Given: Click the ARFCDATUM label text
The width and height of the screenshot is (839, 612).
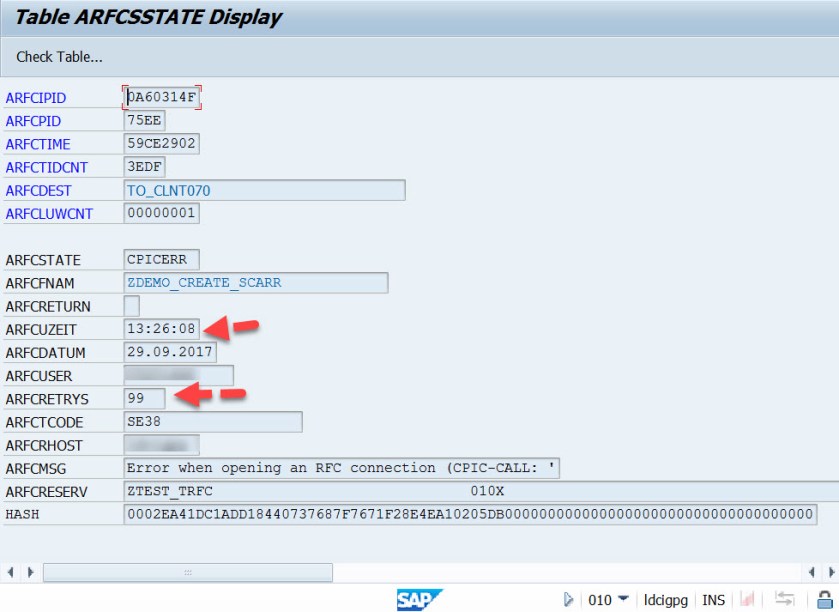Looking at the screenshot, I should click(x=45, y=353).
